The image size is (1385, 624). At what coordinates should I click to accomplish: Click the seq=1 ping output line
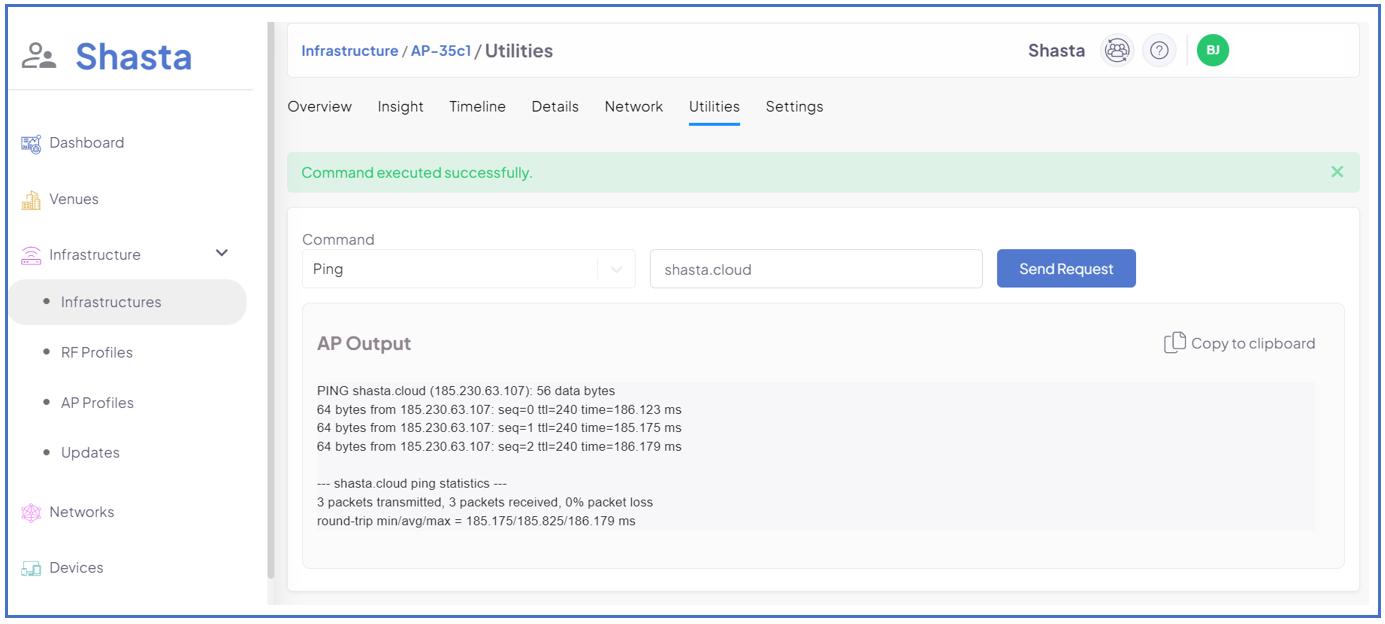tap(499, 428)
